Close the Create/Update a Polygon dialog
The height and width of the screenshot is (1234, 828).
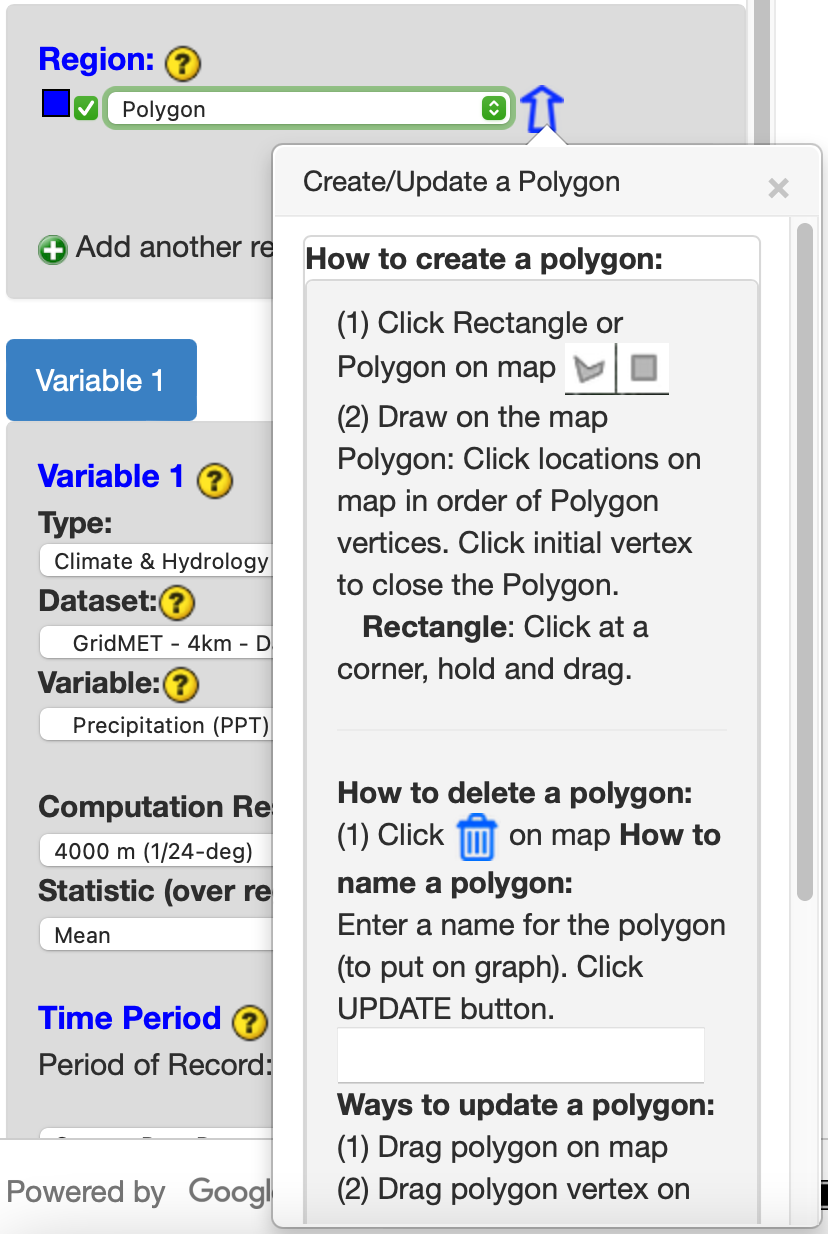click(x=778, y=187)
